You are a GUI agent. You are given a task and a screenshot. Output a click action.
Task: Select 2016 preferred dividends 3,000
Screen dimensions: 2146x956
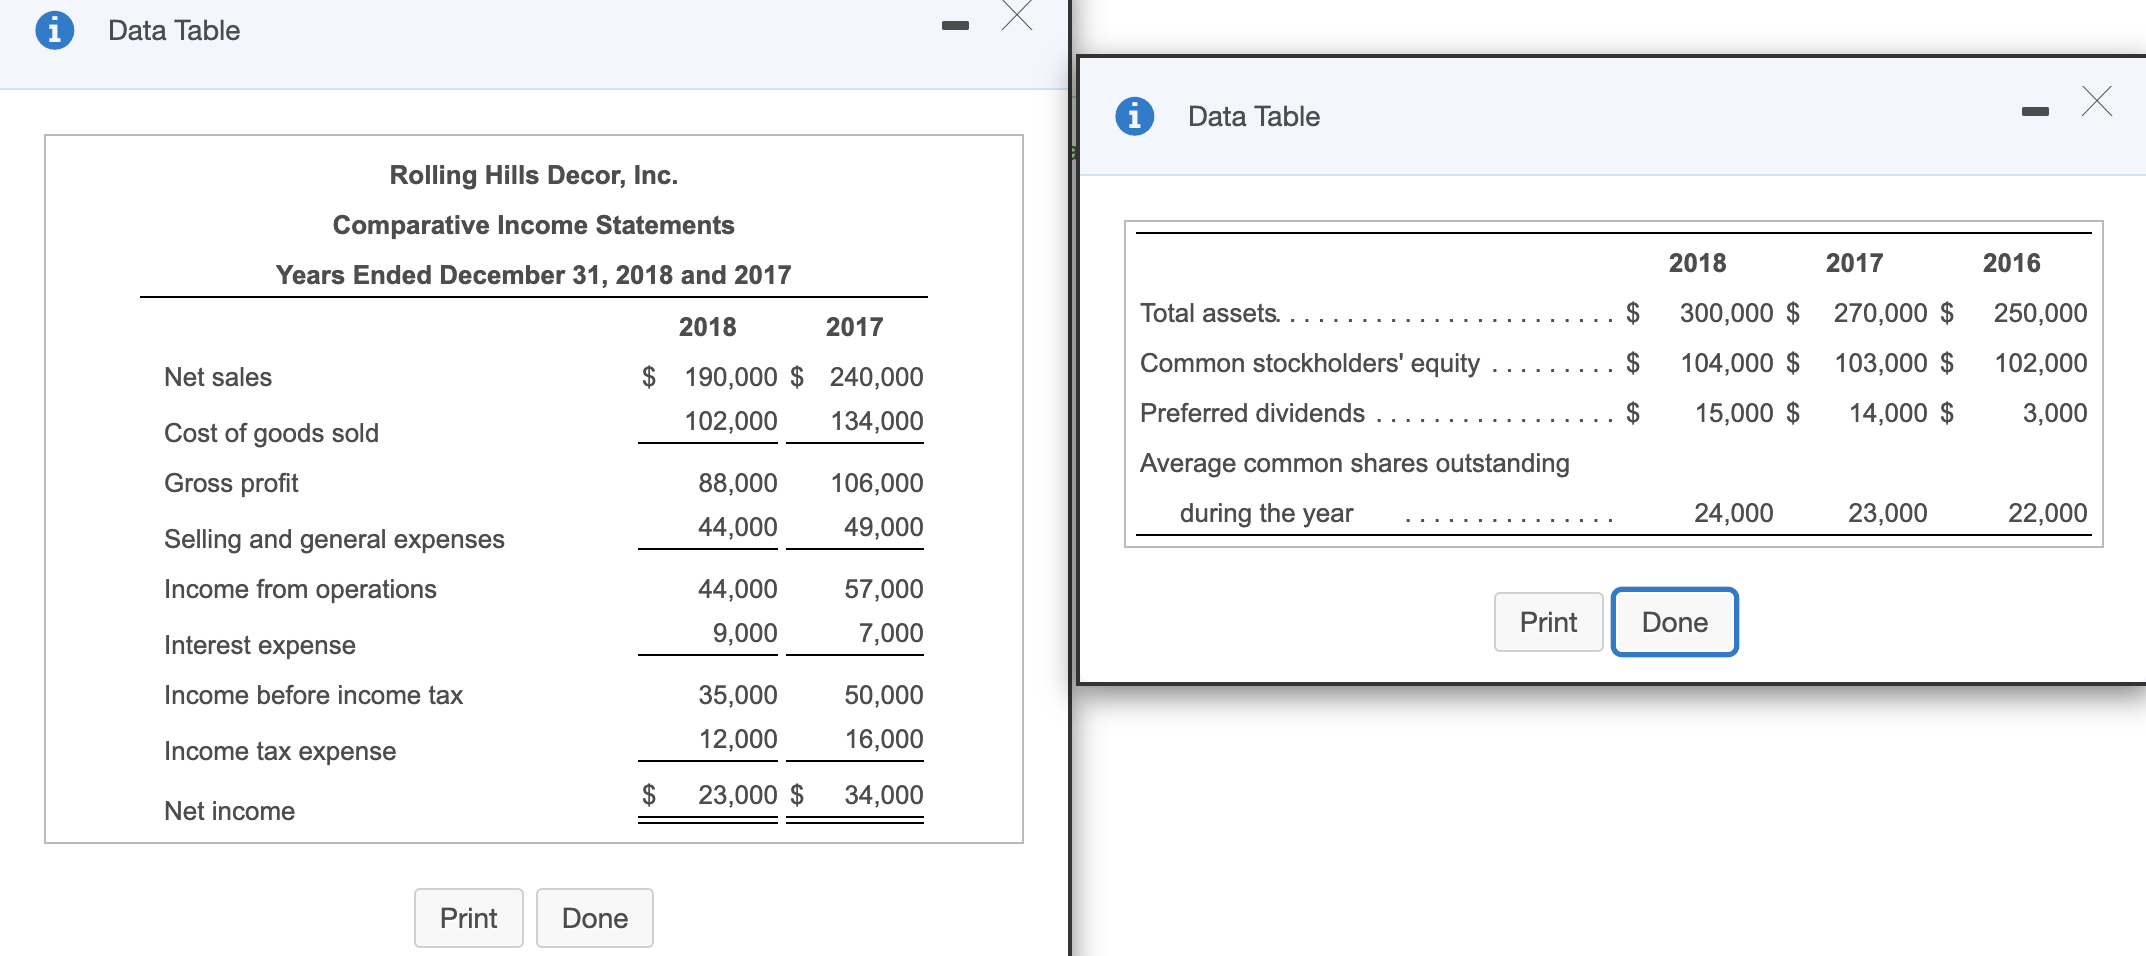coord(2055,413)
